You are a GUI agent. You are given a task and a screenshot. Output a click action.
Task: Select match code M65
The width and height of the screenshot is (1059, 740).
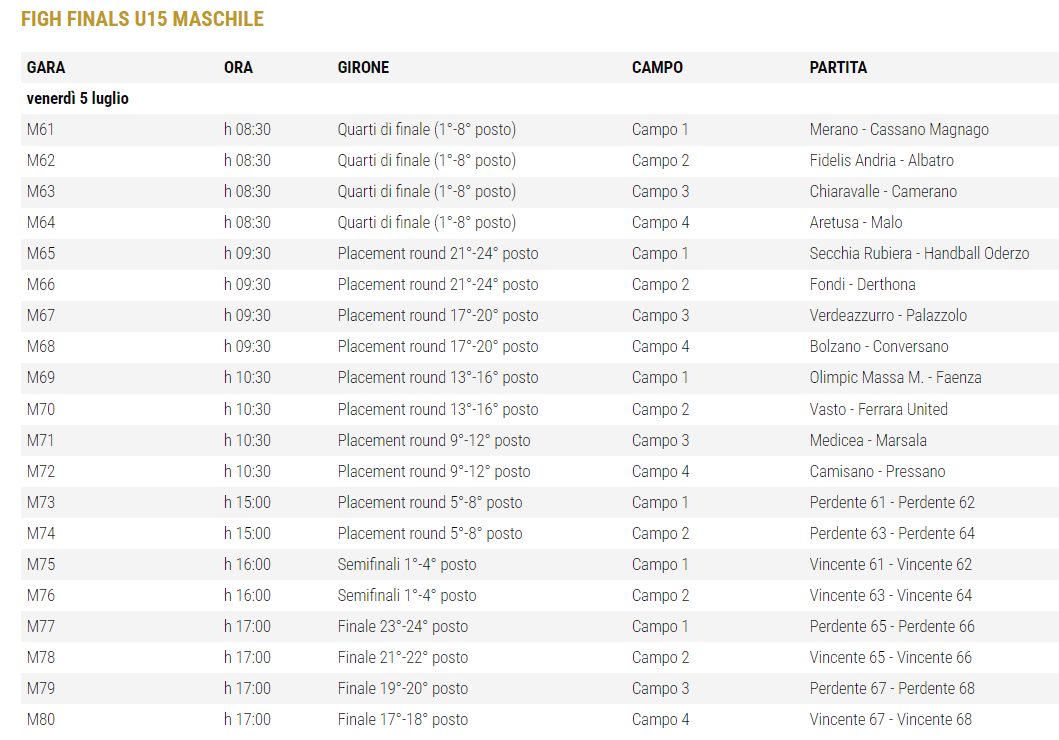[x=41, y=254]
